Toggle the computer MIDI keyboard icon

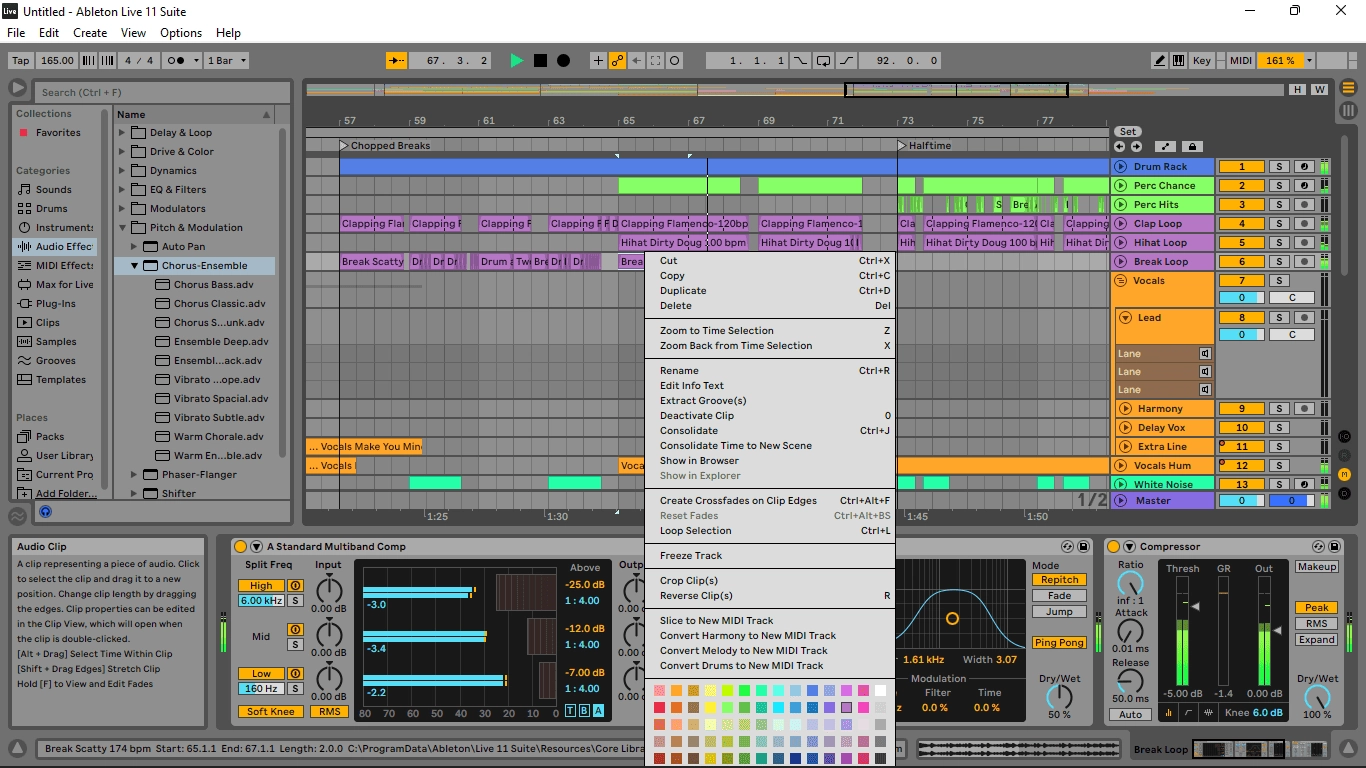click(1177, 61)
